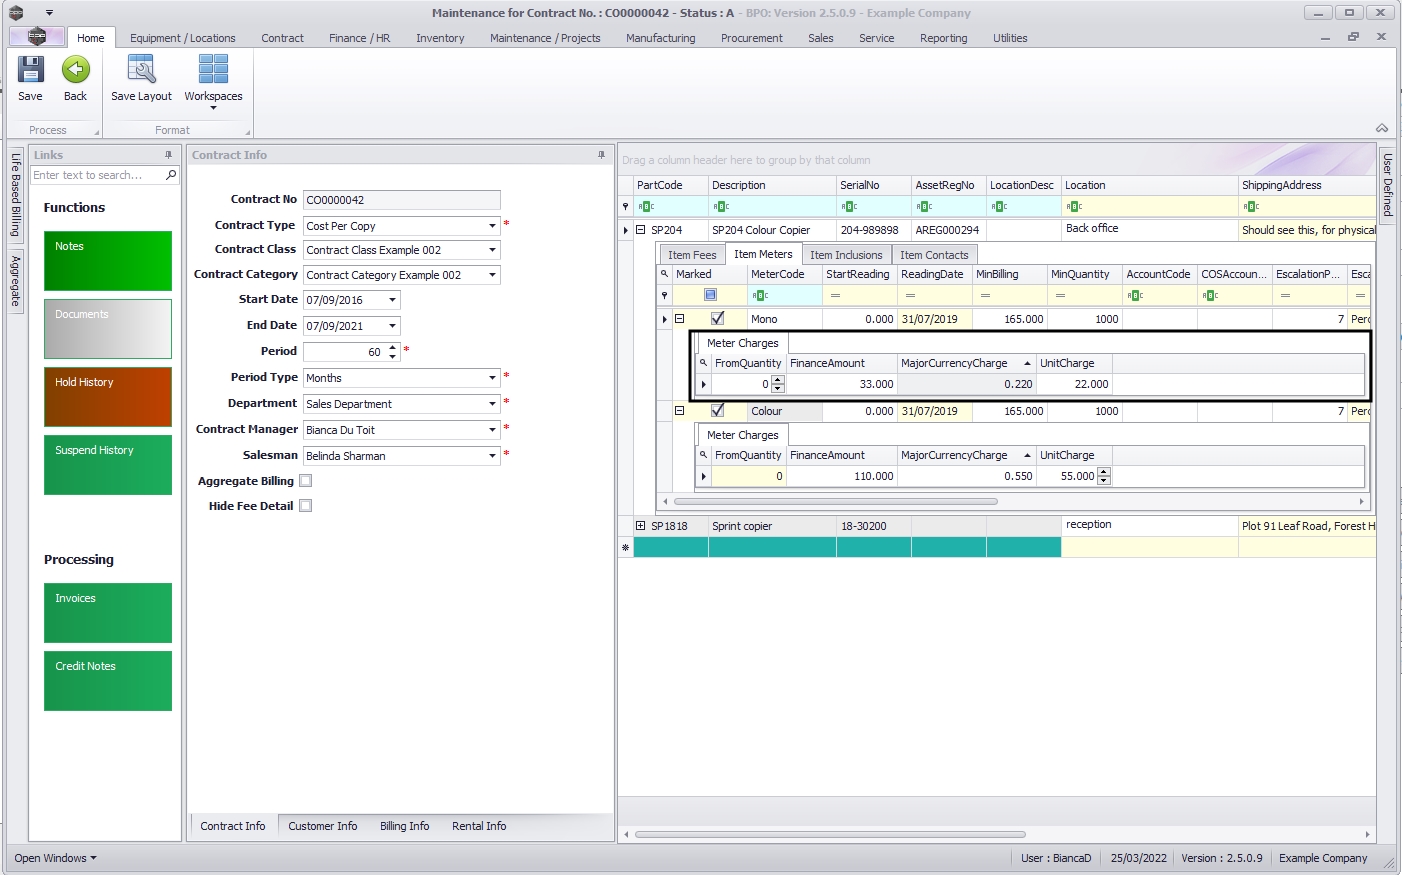Click the Hold History tile
Screen dimensions: 1402x875
[x=108, y=396]
